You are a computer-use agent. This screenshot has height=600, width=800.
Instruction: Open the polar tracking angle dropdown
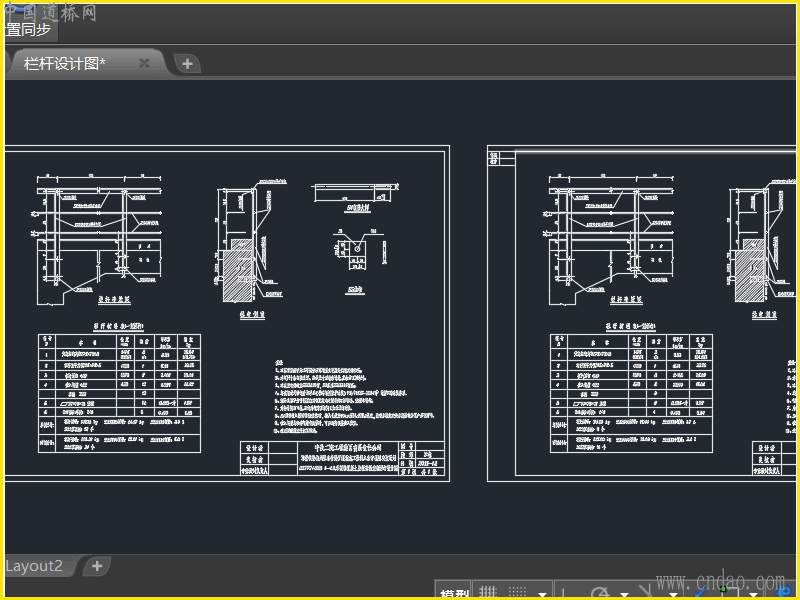624,594
